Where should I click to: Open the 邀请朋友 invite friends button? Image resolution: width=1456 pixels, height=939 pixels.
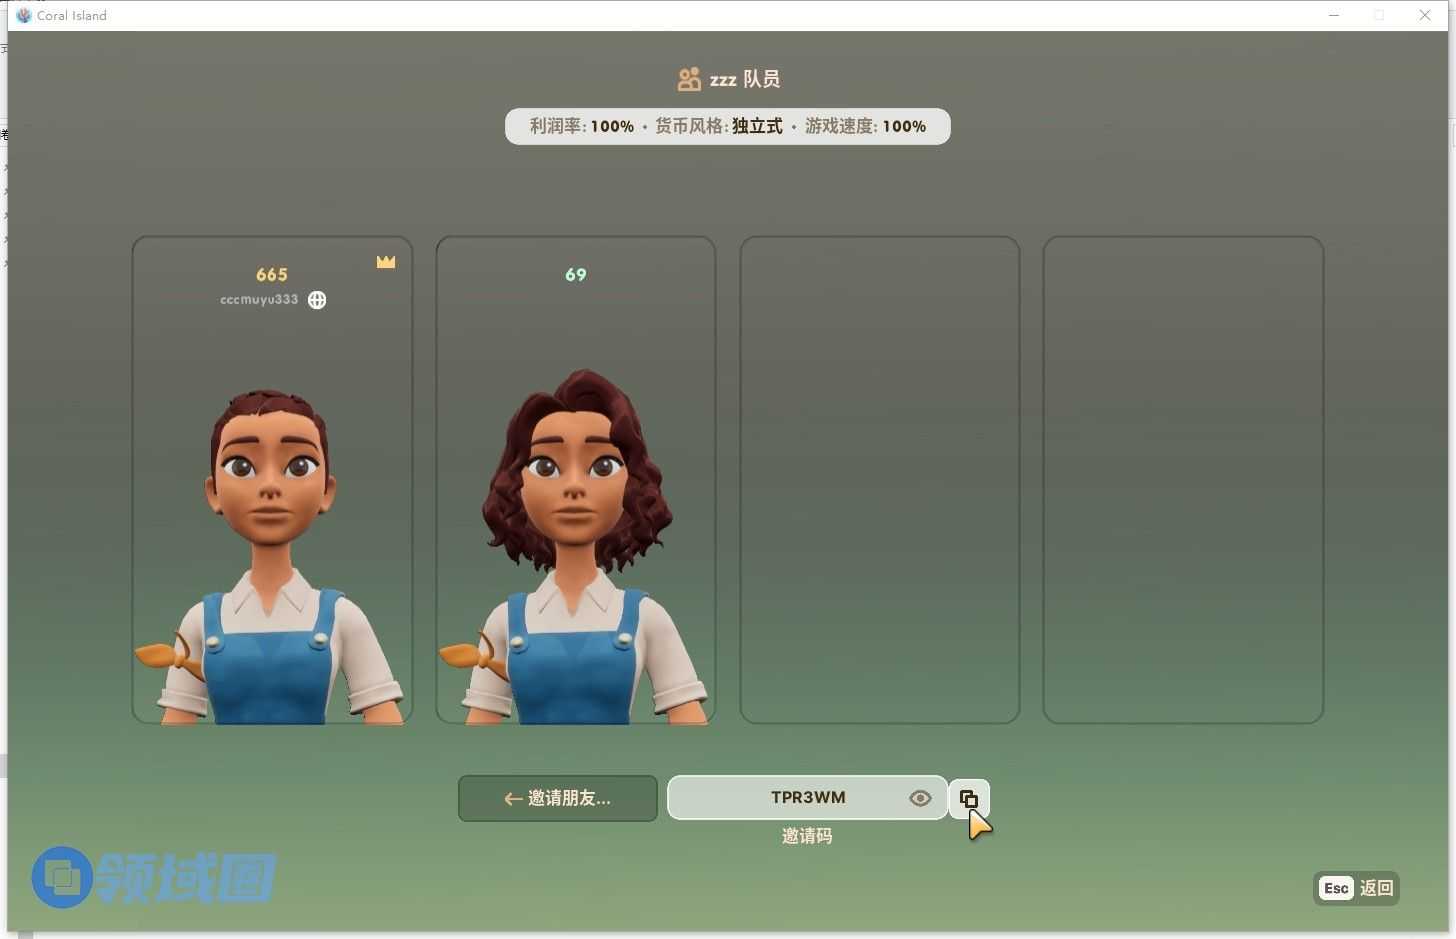(558, 798)
